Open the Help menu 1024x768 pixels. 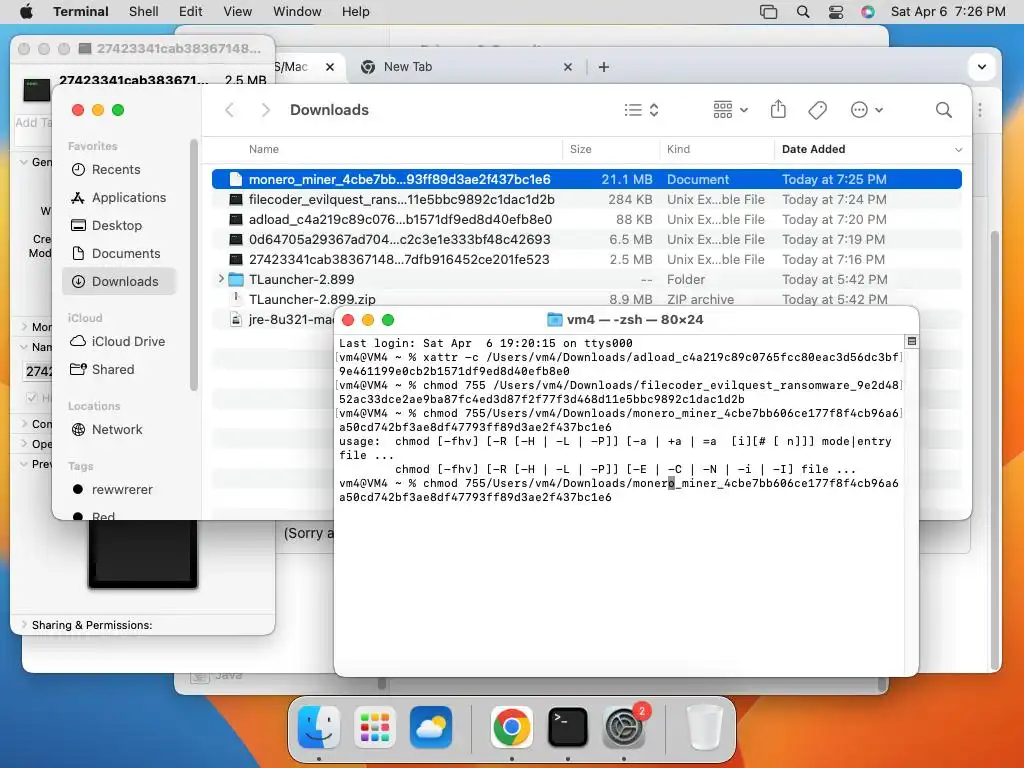pyautogui.click(x=355, y=11)
